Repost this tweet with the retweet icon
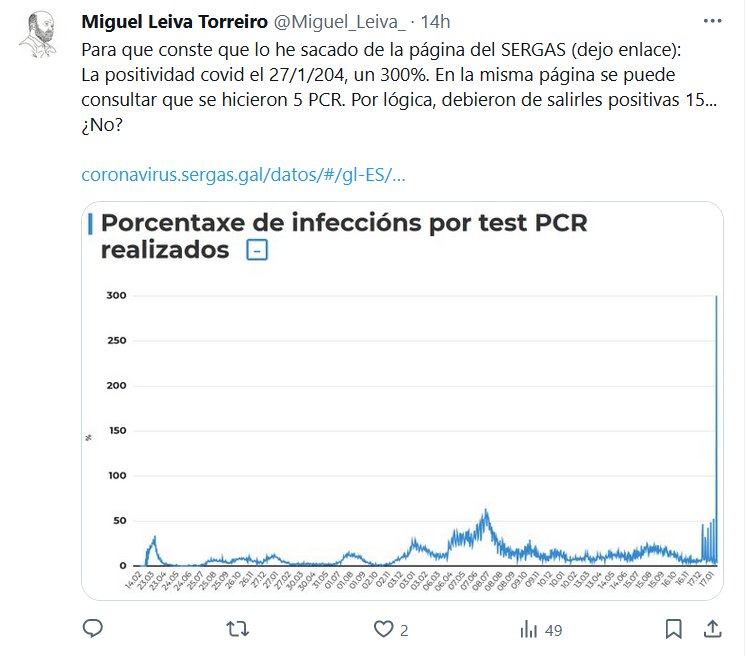This screenshot has height=656, width=746. [x=239, y=629]
